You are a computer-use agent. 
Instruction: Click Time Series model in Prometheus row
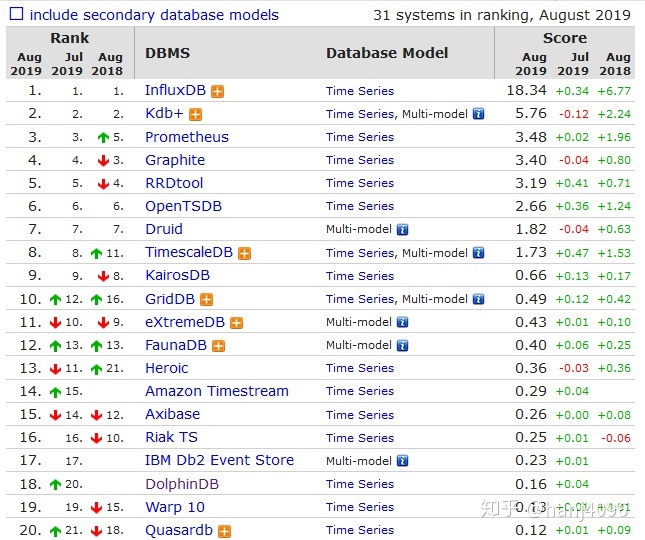tap(360, 137)
